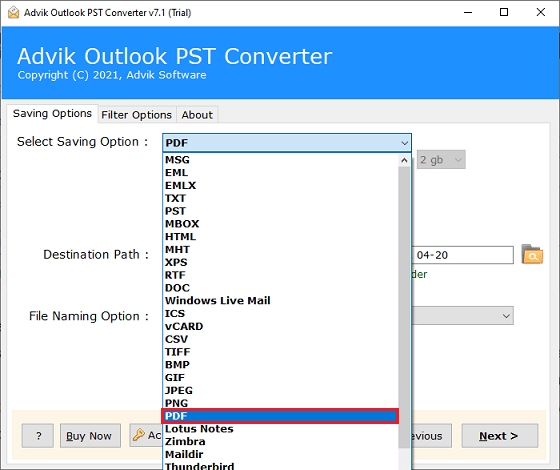Screen dimensions: 560x470
Task: Select MBOX in the format list
Action: [x=280, y=224]
